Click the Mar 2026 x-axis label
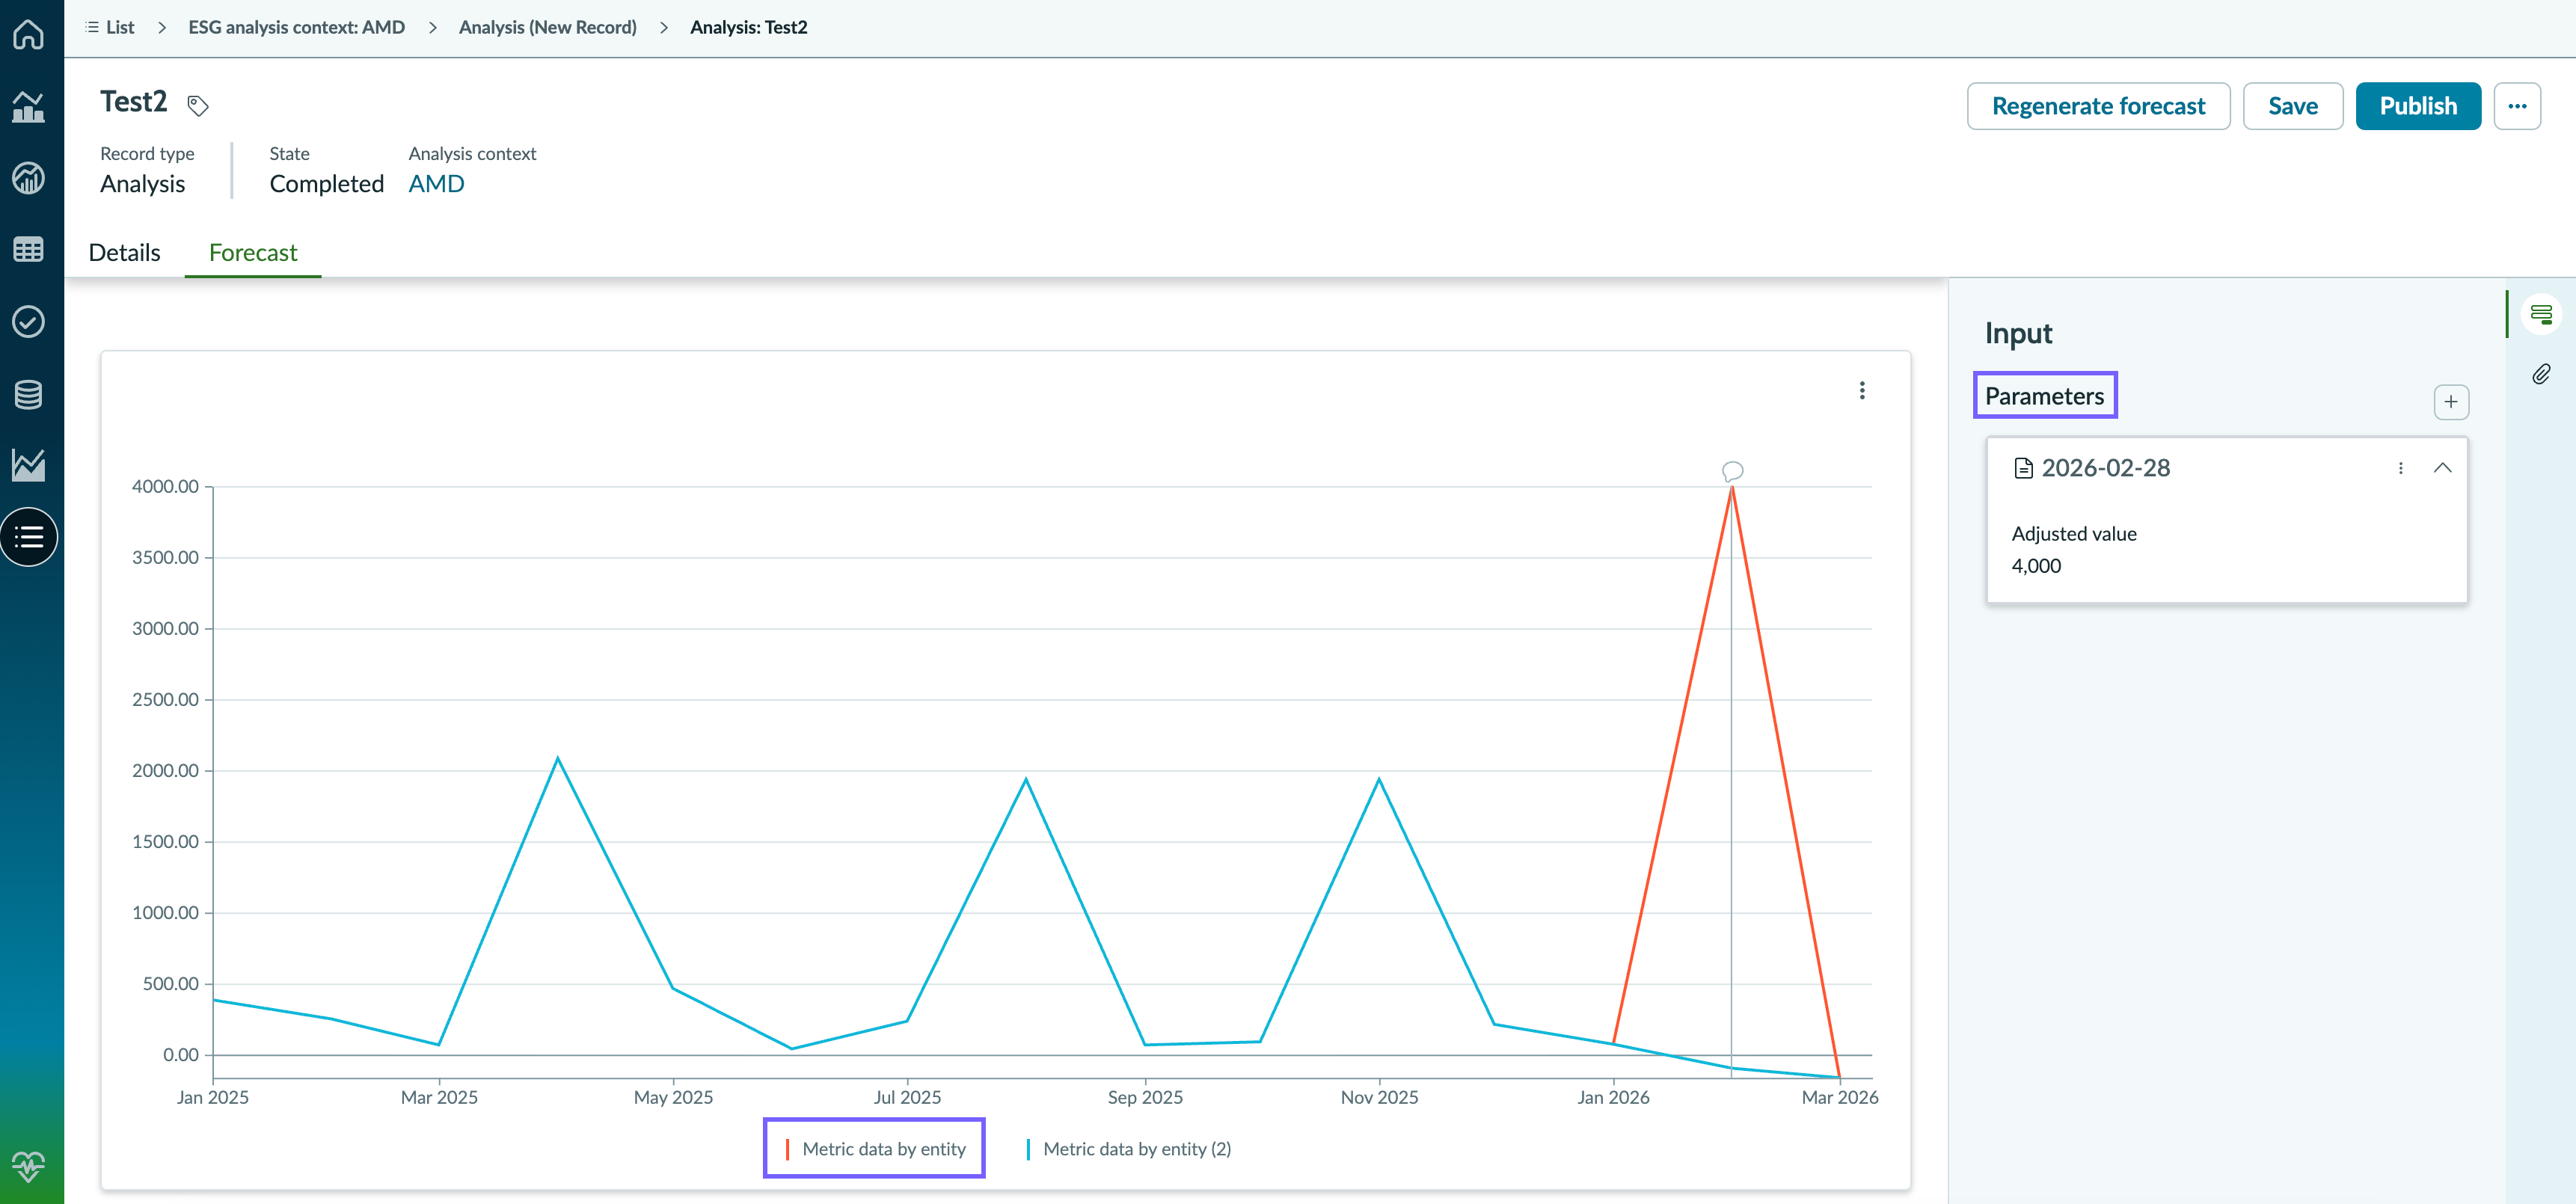 (1839, 1097)
